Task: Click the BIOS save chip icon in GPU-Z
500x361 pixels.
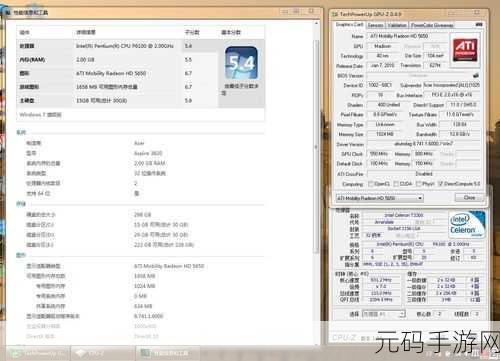Action: tap(476, 75)
